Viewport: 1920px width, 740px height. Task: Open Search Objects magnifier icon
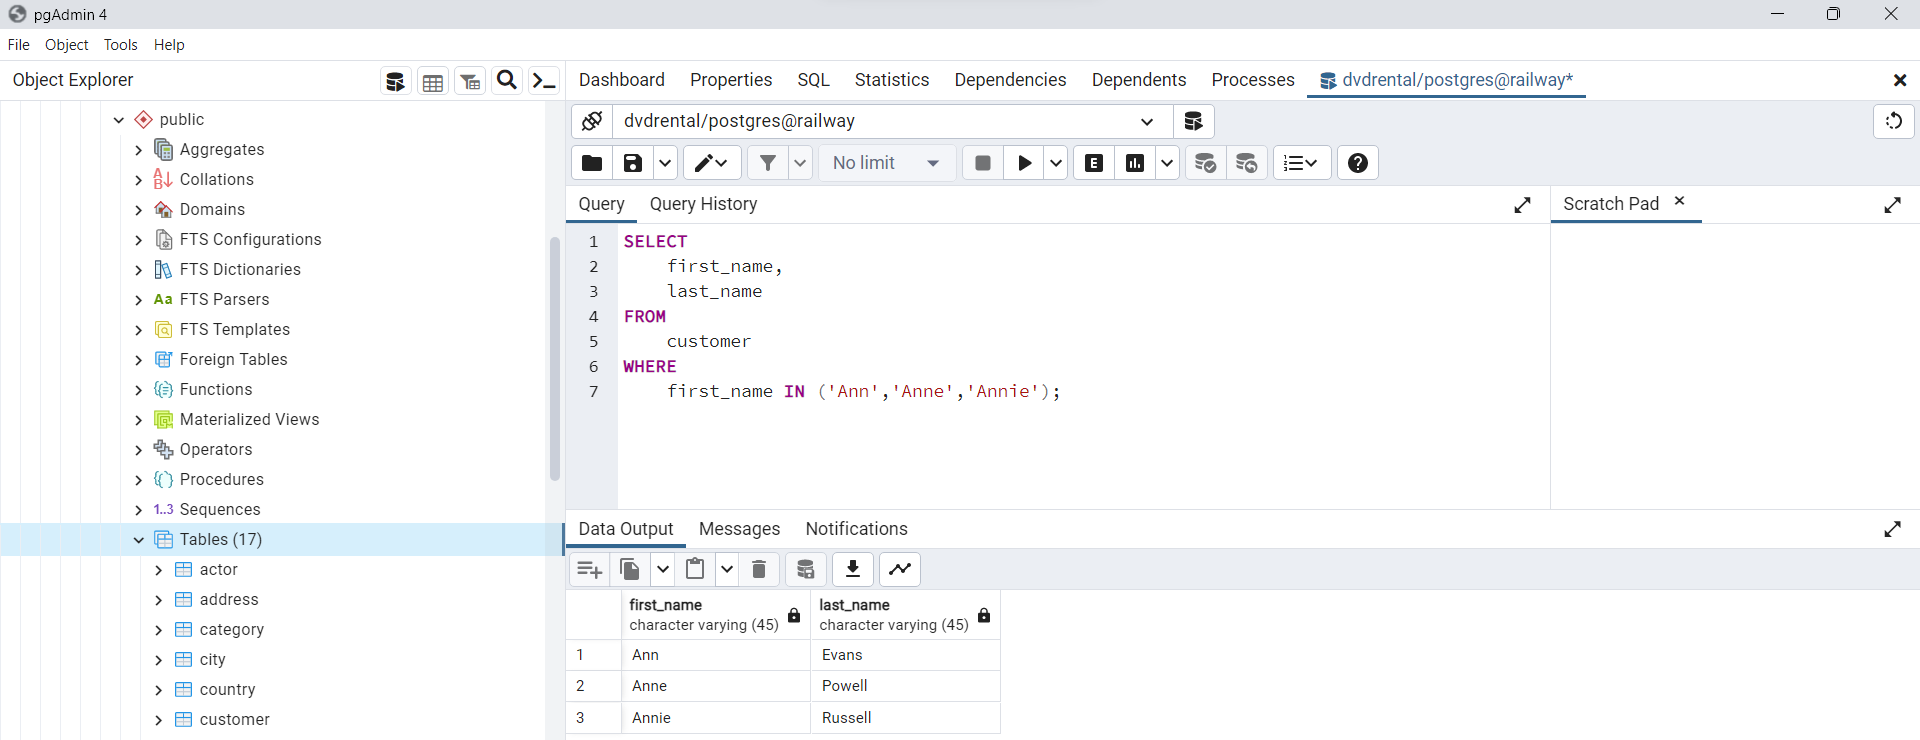pyautogui.click(x=507, y=80)
